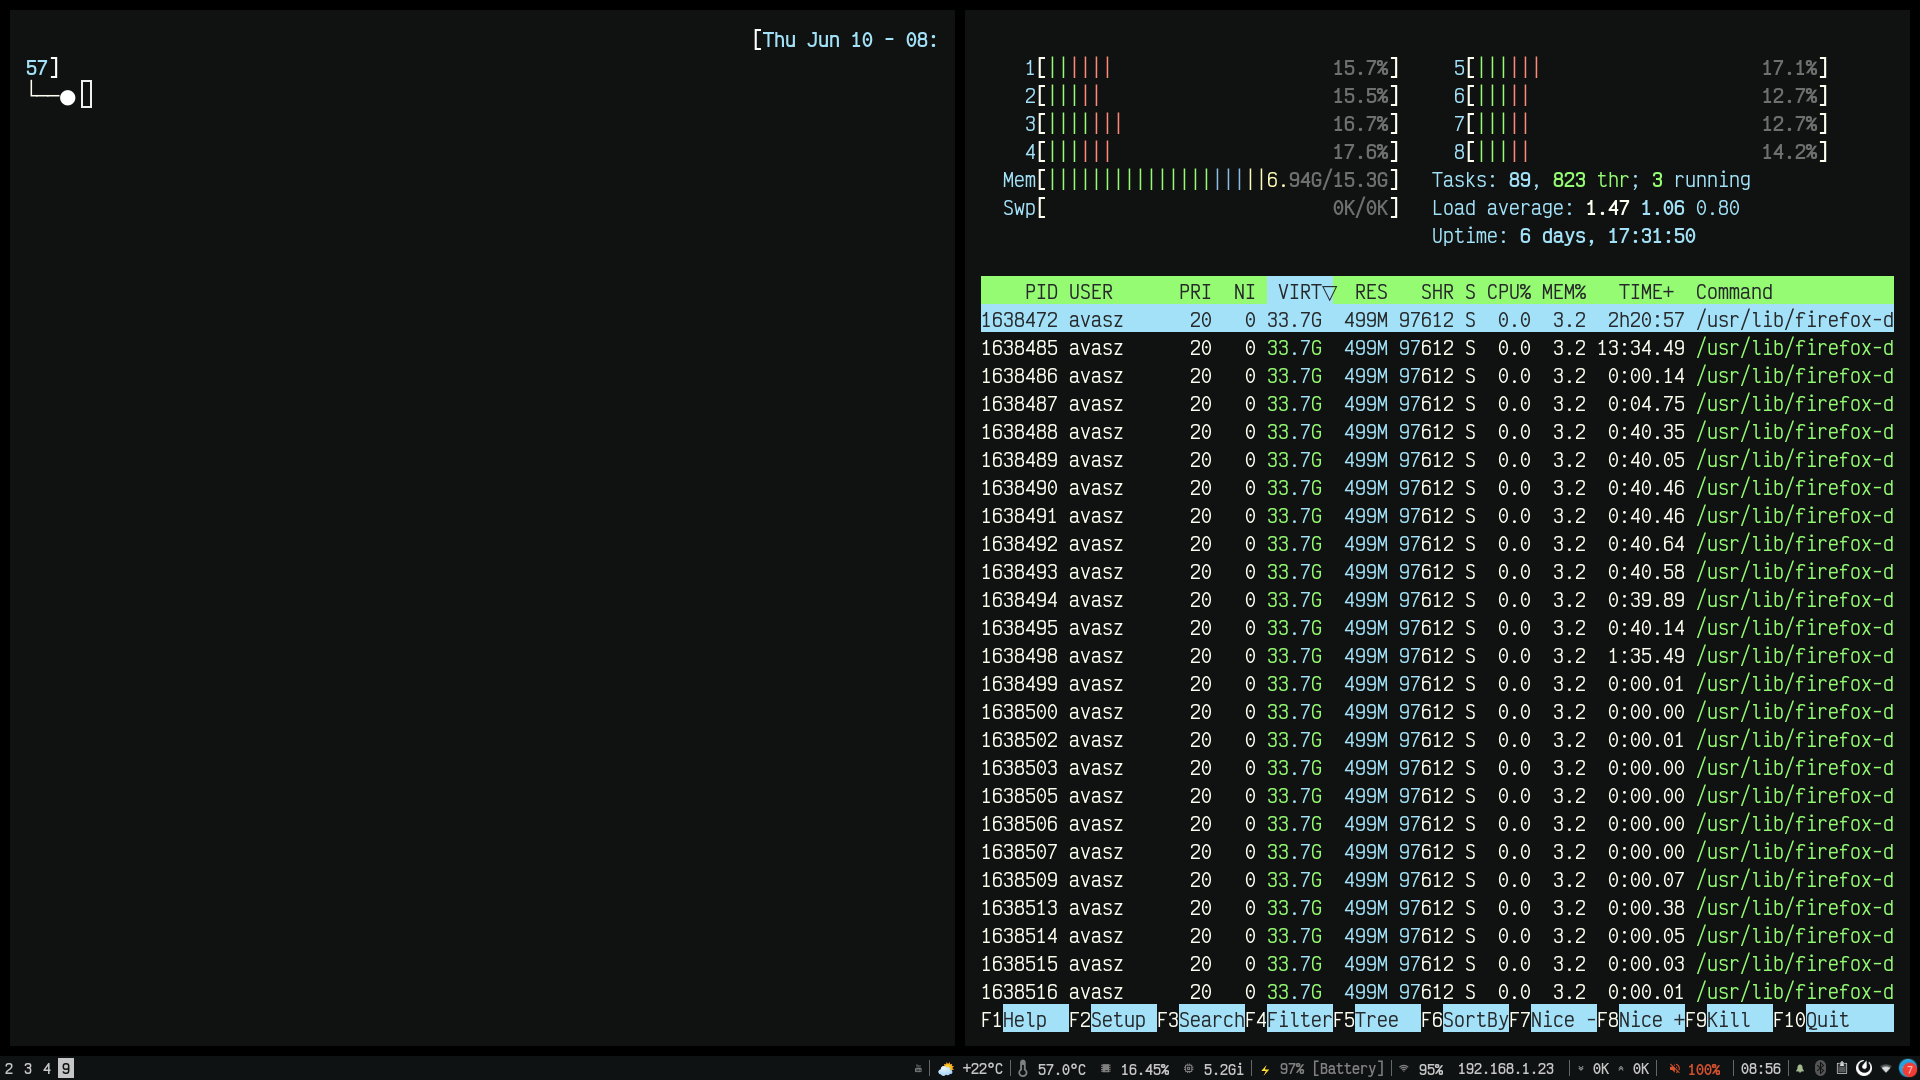
Task: Click CPU 5 usage bar
Action: (x=1640, y=68)
